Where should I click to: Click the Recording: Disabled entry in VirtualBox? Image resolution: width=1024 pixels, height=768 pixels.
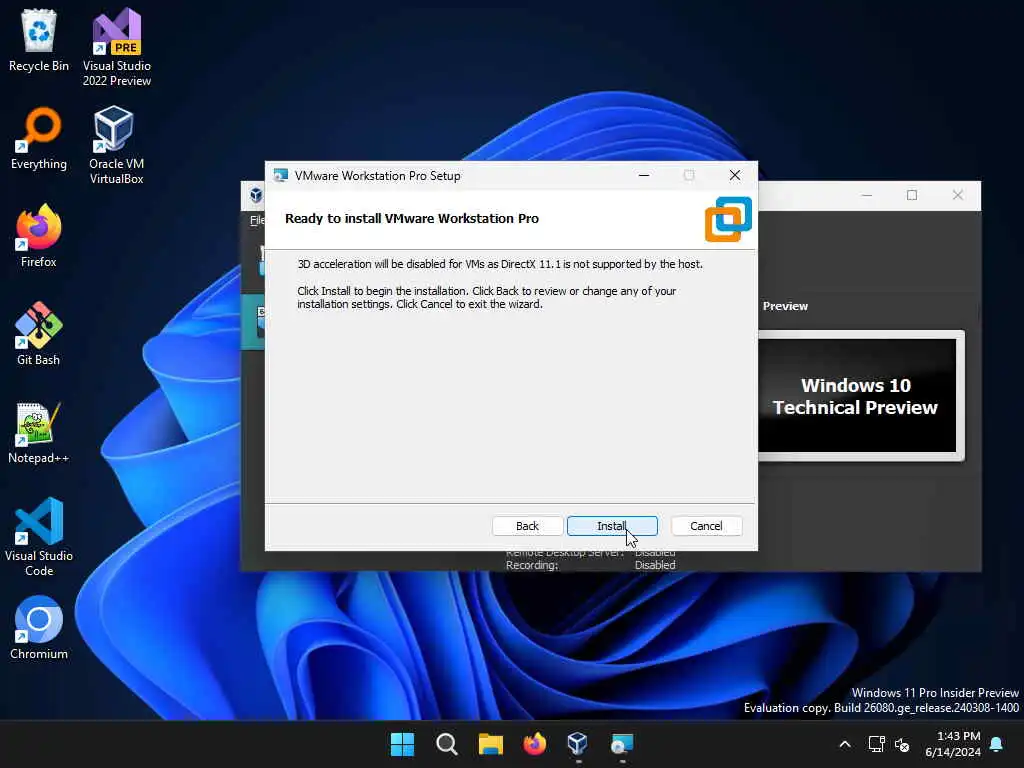[x=590, y=565]
